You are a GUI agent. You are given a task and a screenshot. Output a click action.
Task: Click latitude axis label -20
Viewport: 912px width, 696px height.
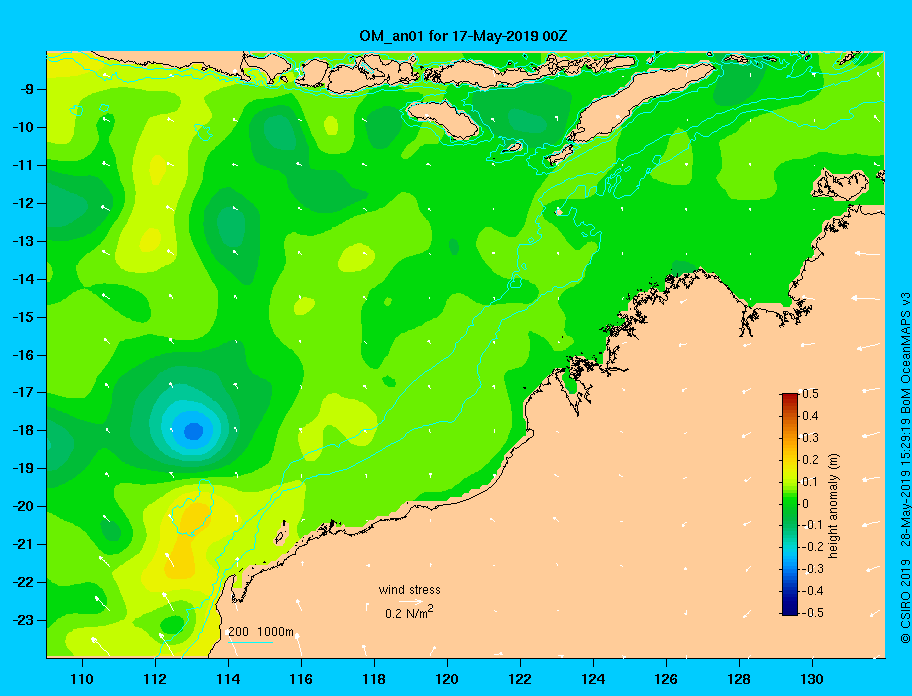(22, 506)
